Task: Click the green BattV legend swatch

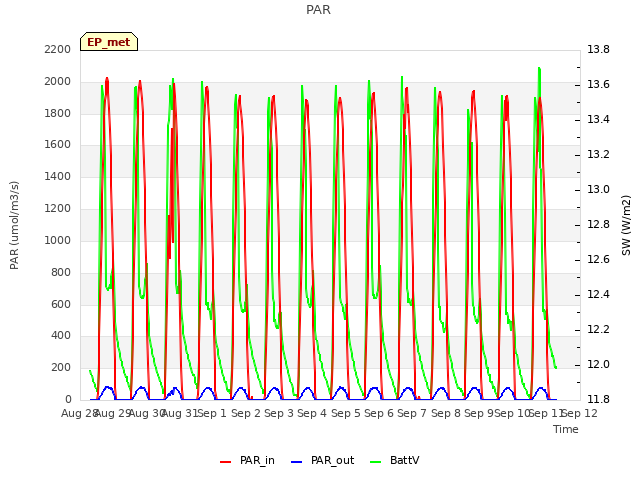Action: [x=375, y=462]
